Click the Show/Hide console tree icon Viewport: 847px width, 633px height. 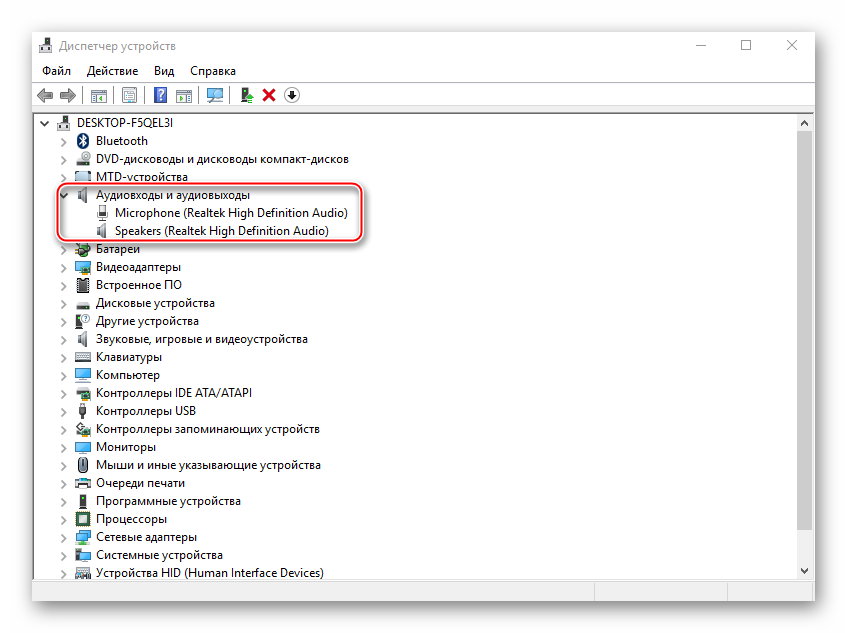pyautogui.click(x=99, y=95)
